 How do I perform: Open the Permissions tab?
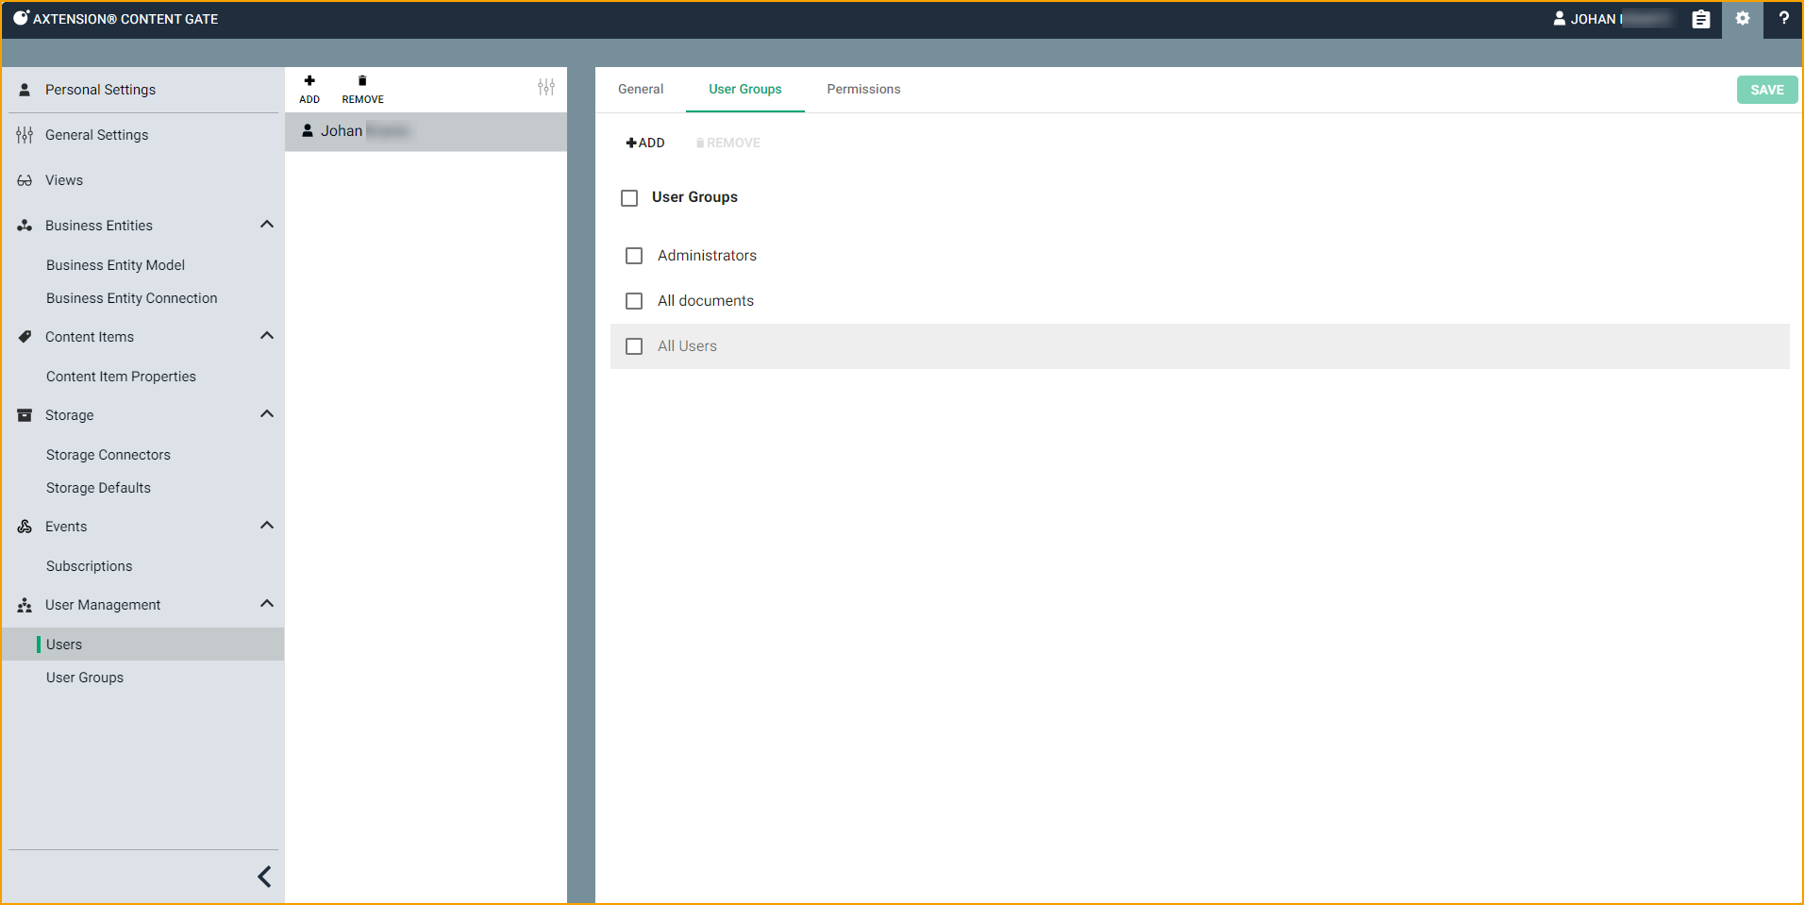[x=864, y=89]
